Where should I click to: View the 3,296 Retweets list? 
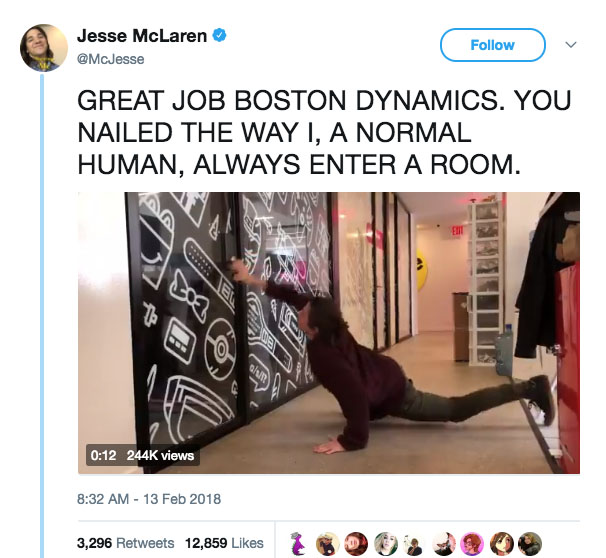[x=126, y=543]
